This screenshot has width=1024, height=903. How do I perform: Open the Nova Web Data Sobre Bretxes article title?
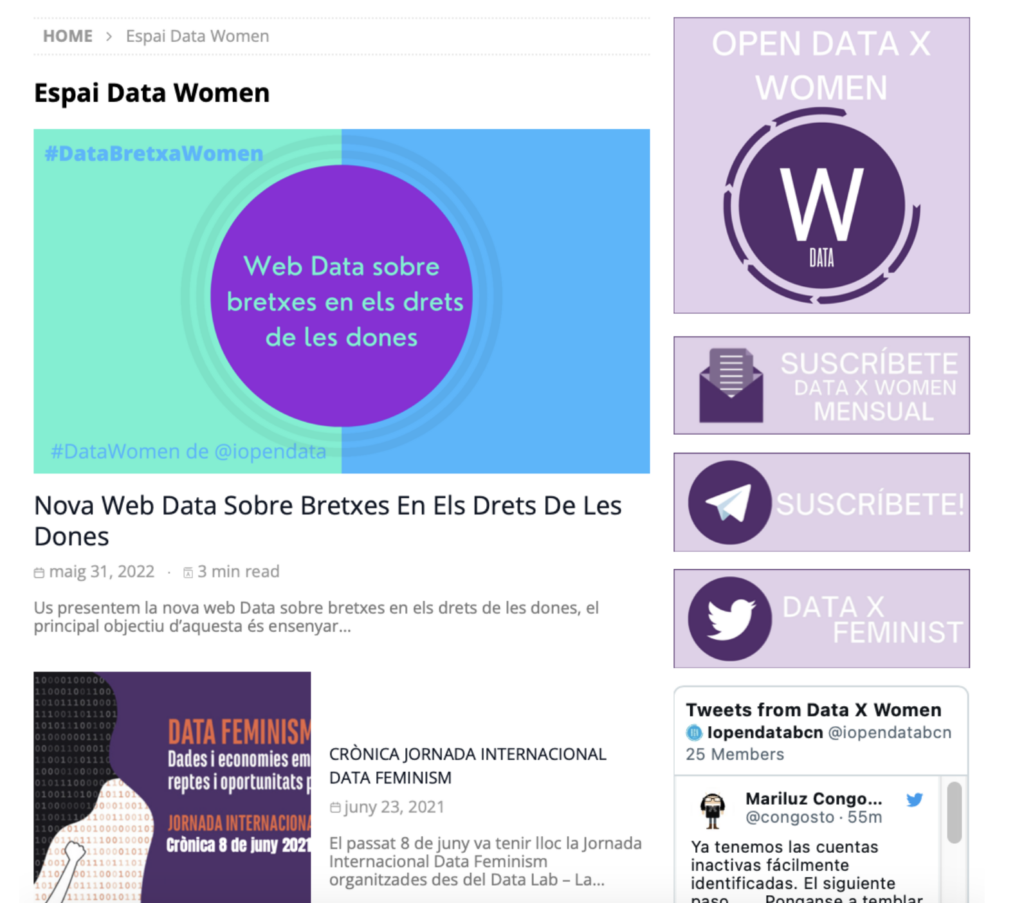click(328, 520)
